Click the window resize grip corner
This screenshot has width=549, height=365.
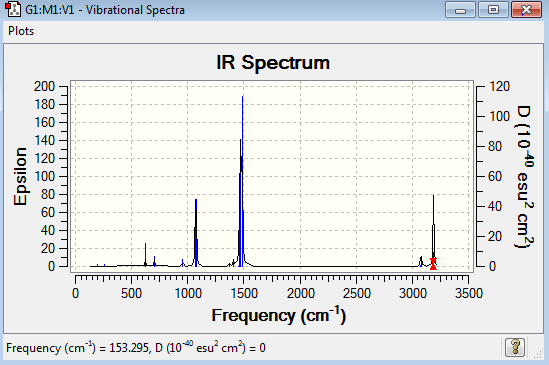click(x=537, y=354)
